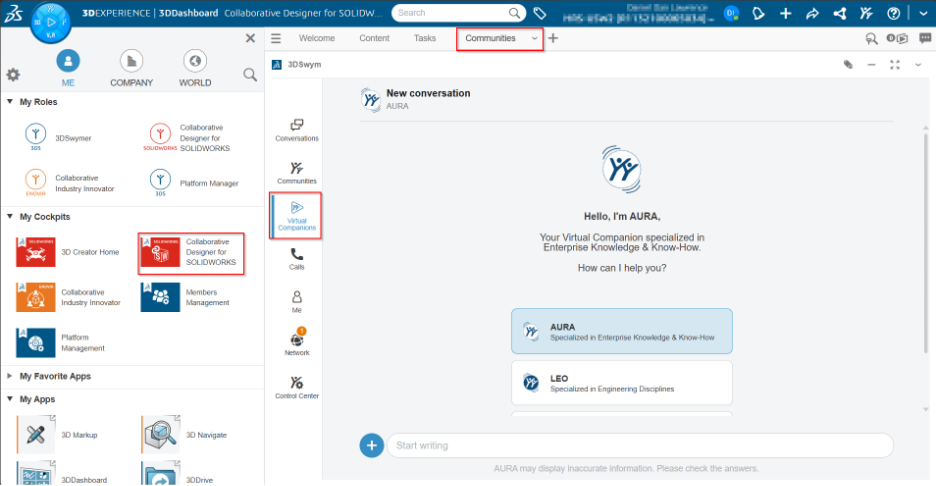Open the 3D Creator Home cockpit
The width and height of the screenshot is (936, 486).
coord(67,251)
